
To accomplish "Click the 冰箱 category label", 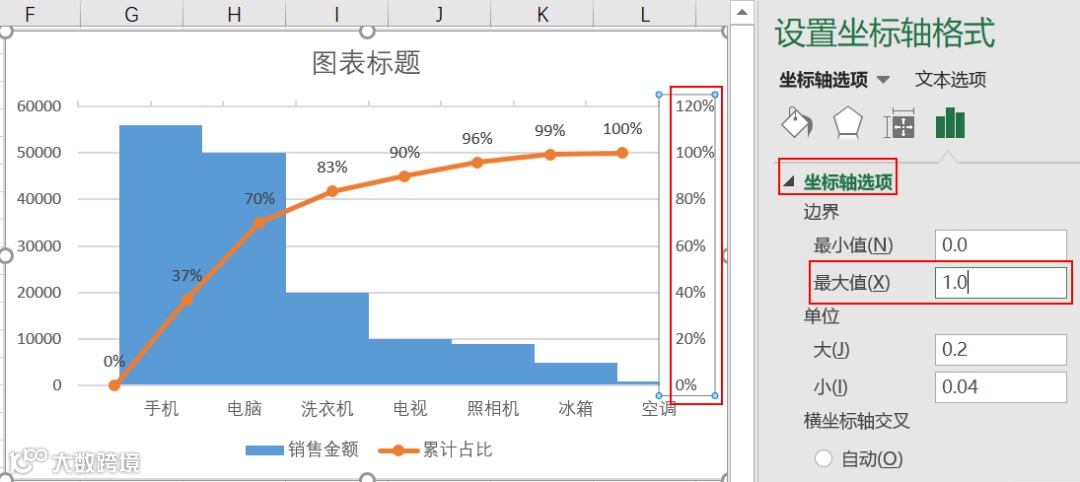I will coord(576,409).
